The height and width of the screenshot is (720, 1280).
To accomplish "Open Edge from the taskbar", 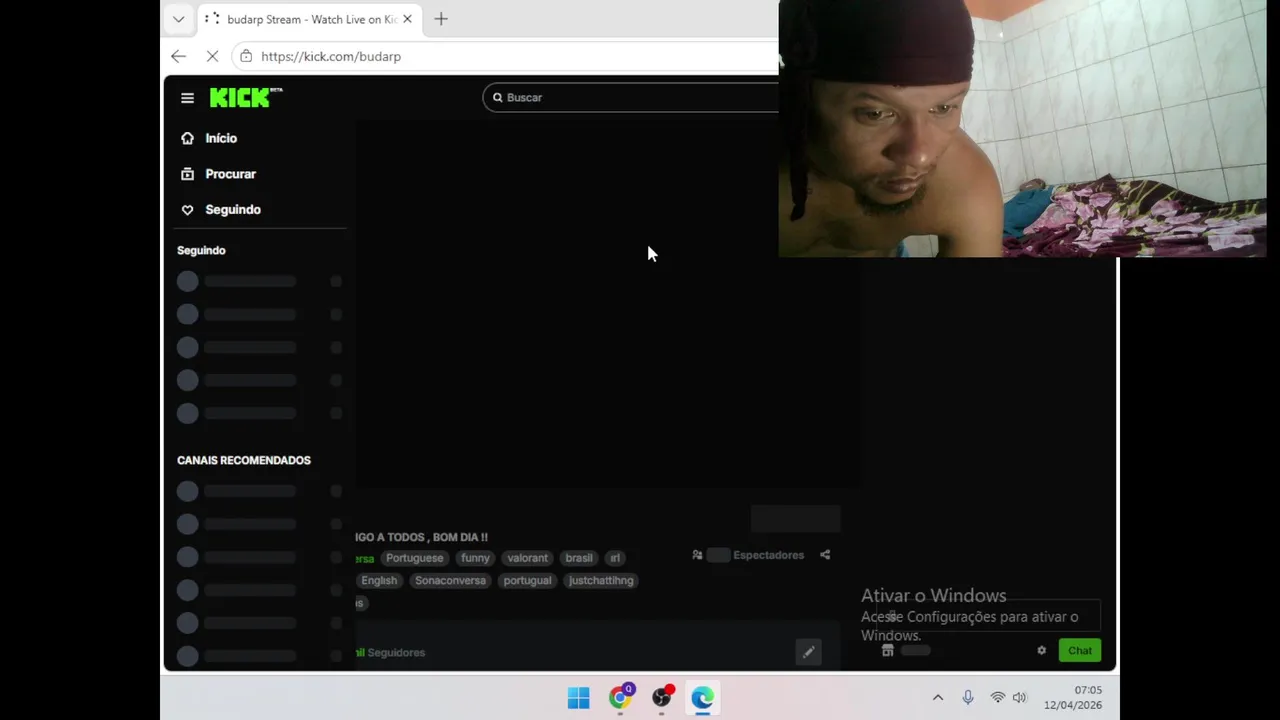I will (x=702, y=698).
